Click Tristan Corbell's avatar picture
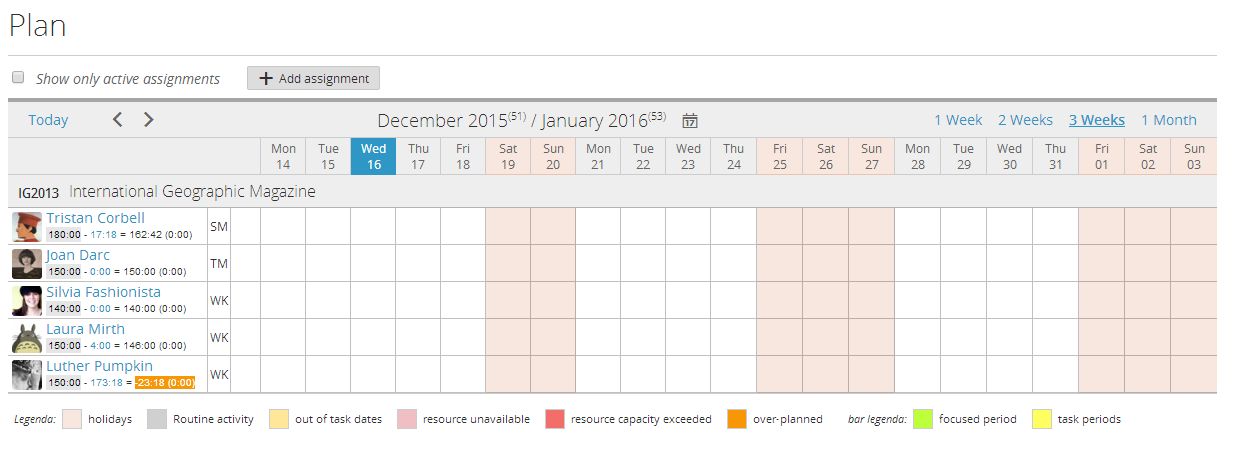The width and height of the screenshot is (1234, 453). coord(27,227)
